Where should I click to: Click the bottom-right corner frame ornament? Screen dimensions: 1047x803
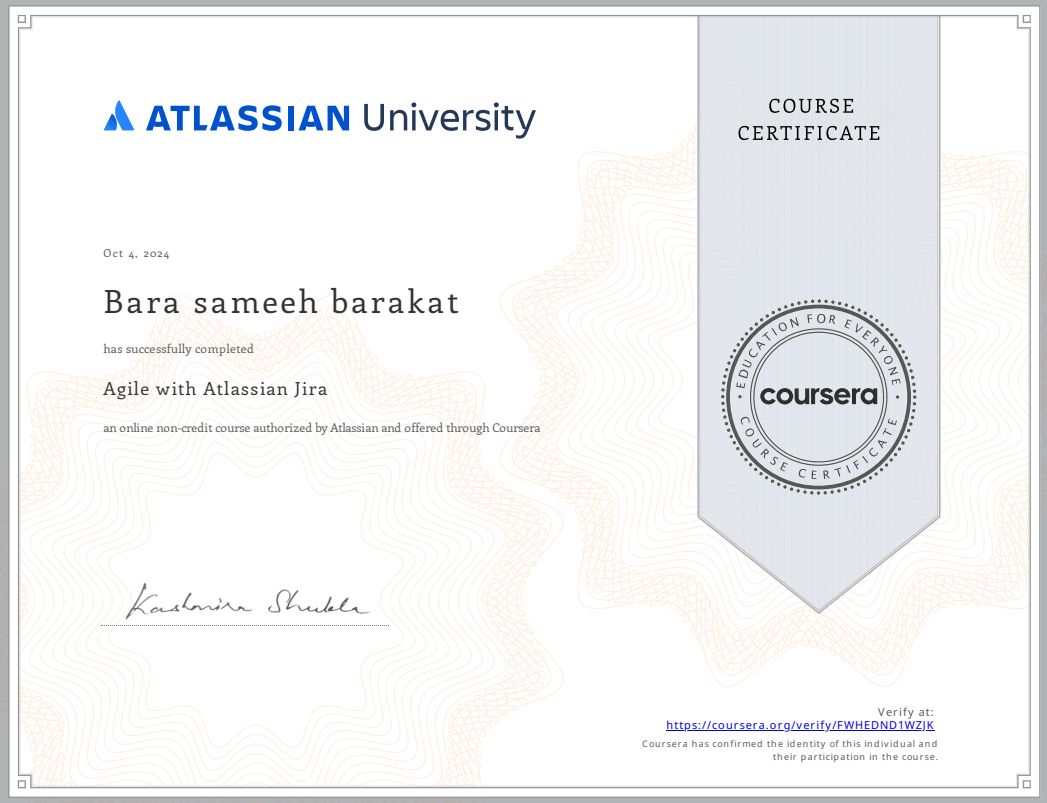1024,781
